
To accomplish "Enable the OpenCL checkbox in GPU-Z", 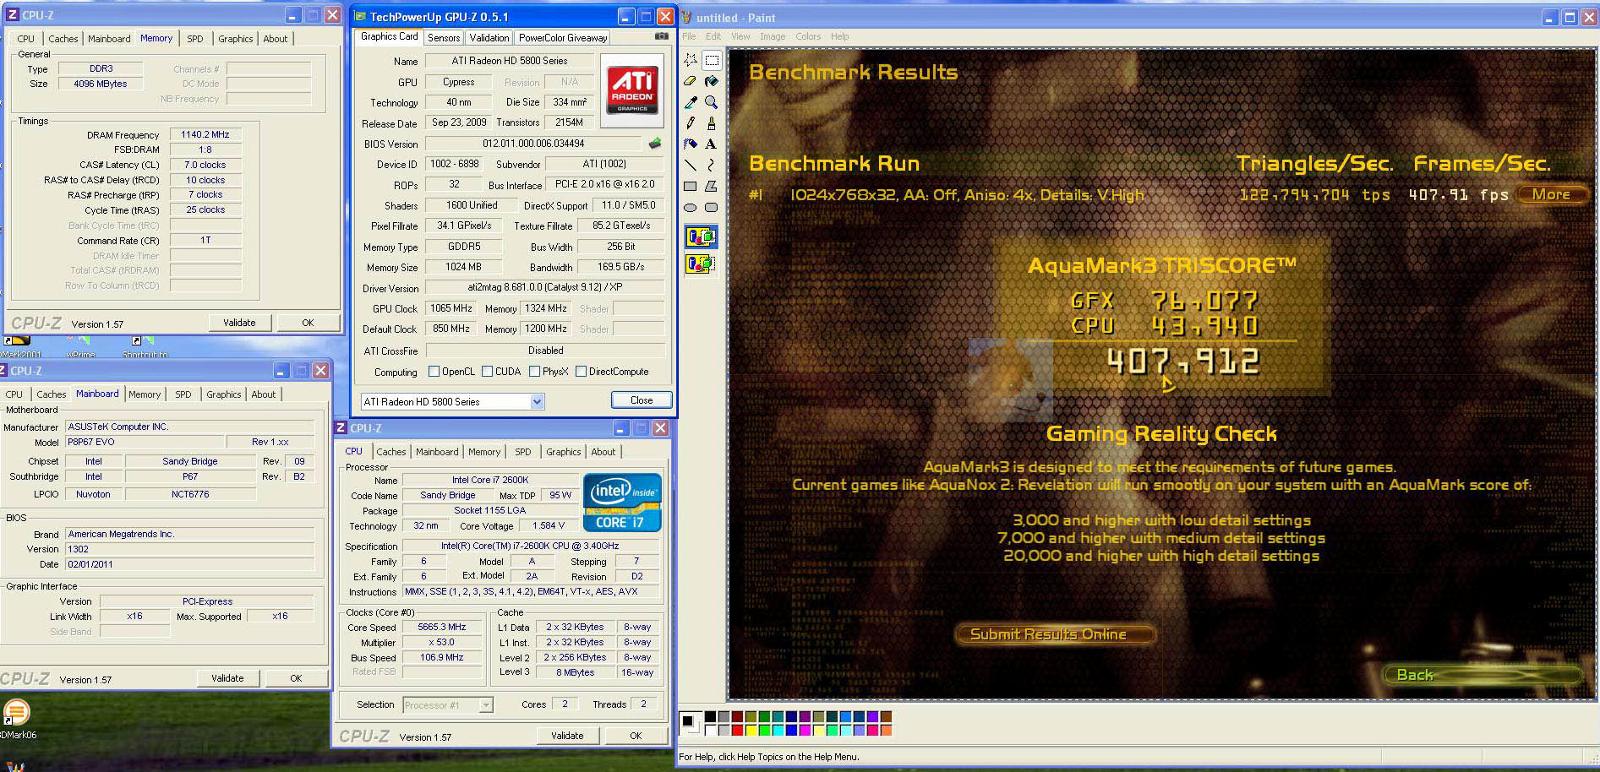I will (434, 372).
